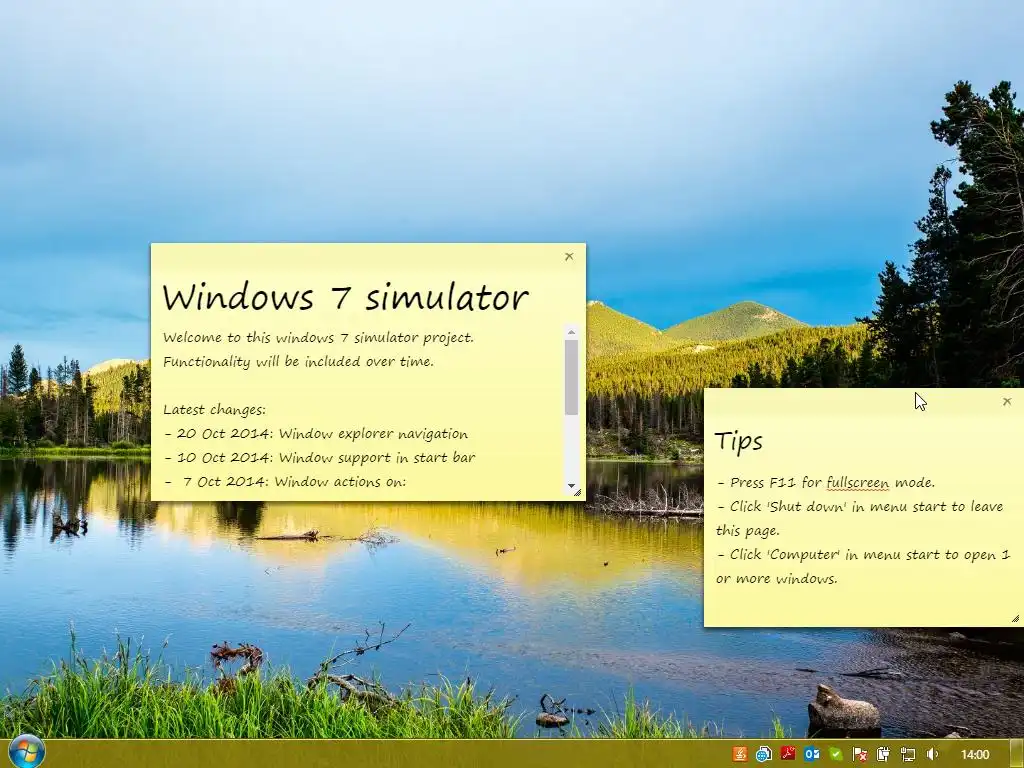Click the 'Windows 7 simulator' note heading

pos(345,297)
